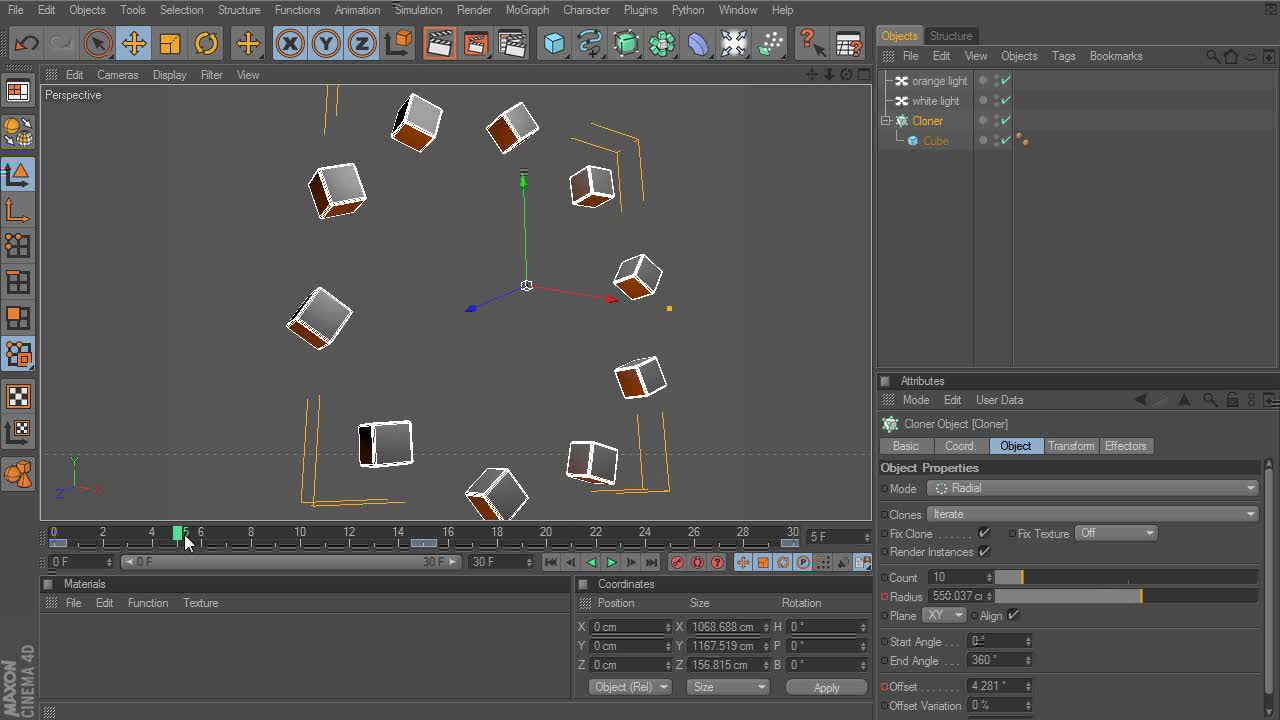
Task: Click the Render to Picture Viewer icon
Action: 476,43
